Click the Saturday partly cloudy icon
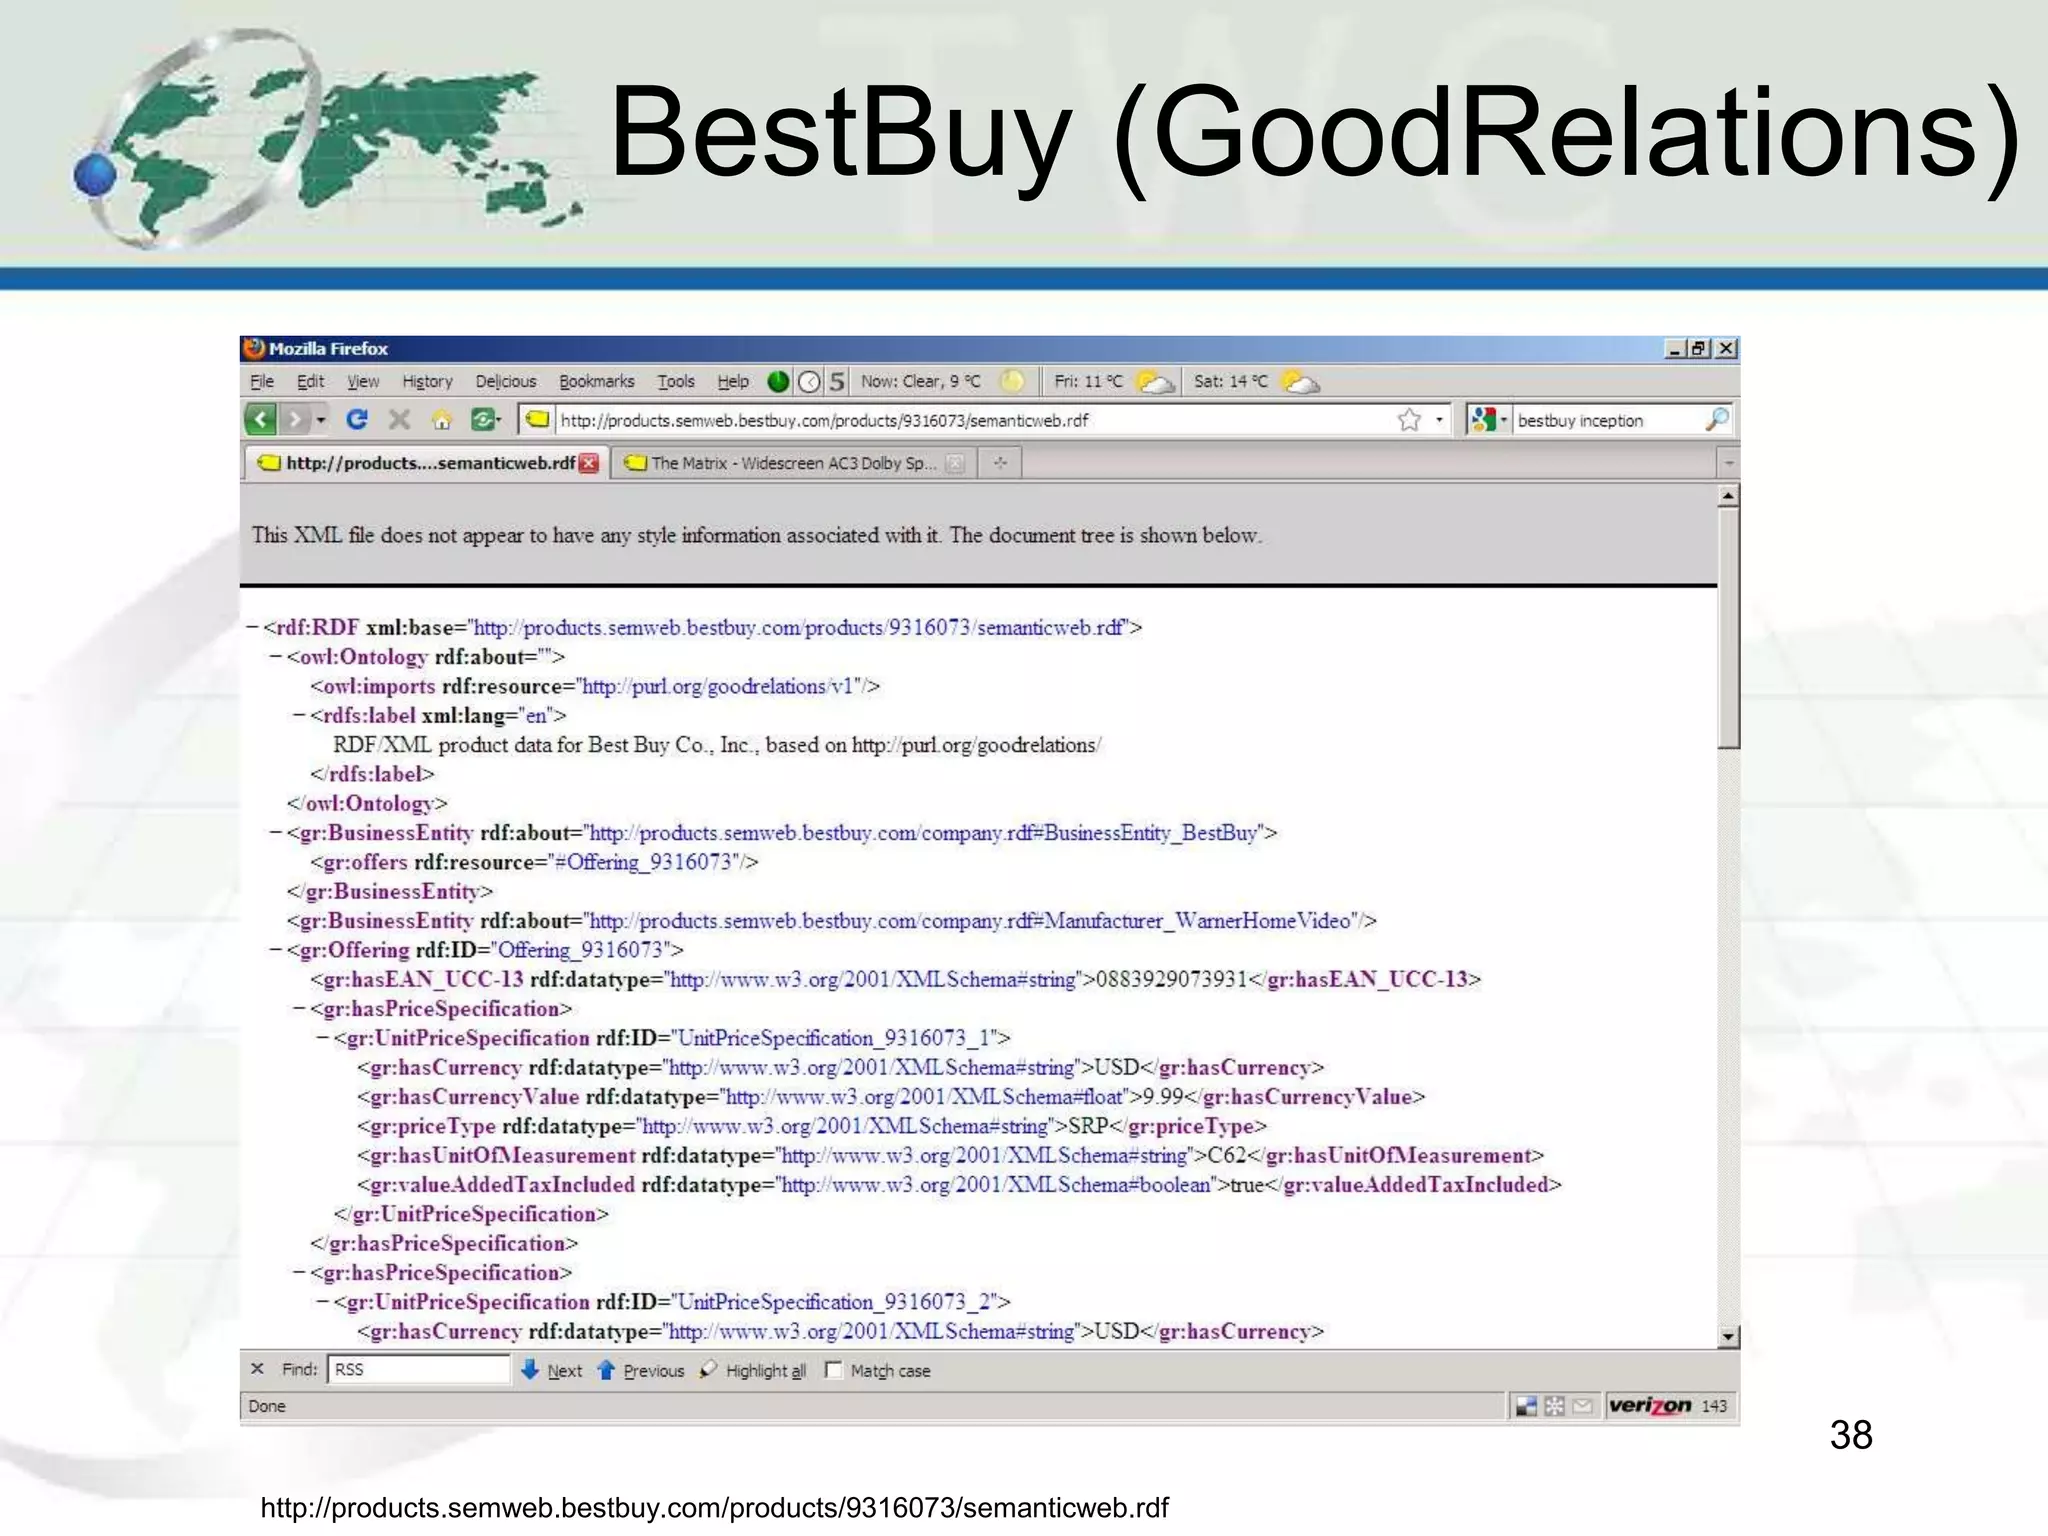Viewport: 2048px width, 1536px height. [1300, 382]
